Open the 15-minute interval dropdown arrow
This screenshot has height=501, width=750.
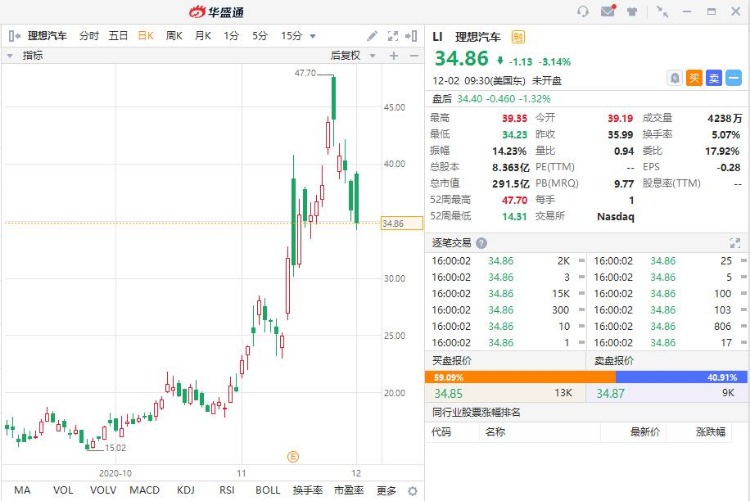[313, 36]
